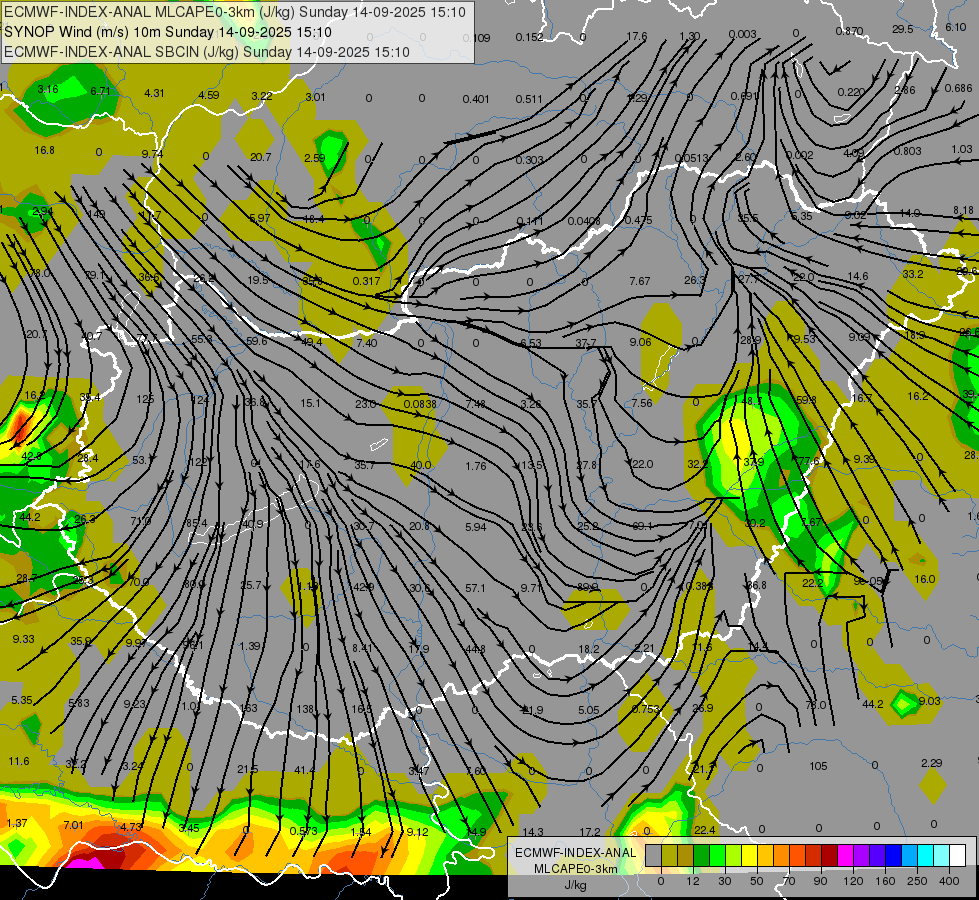Screen dimensions: 979x900
Task: Select the MLCAPE0-3km header line in legend box
Action: pyautogui.click(x=235, y=12)
